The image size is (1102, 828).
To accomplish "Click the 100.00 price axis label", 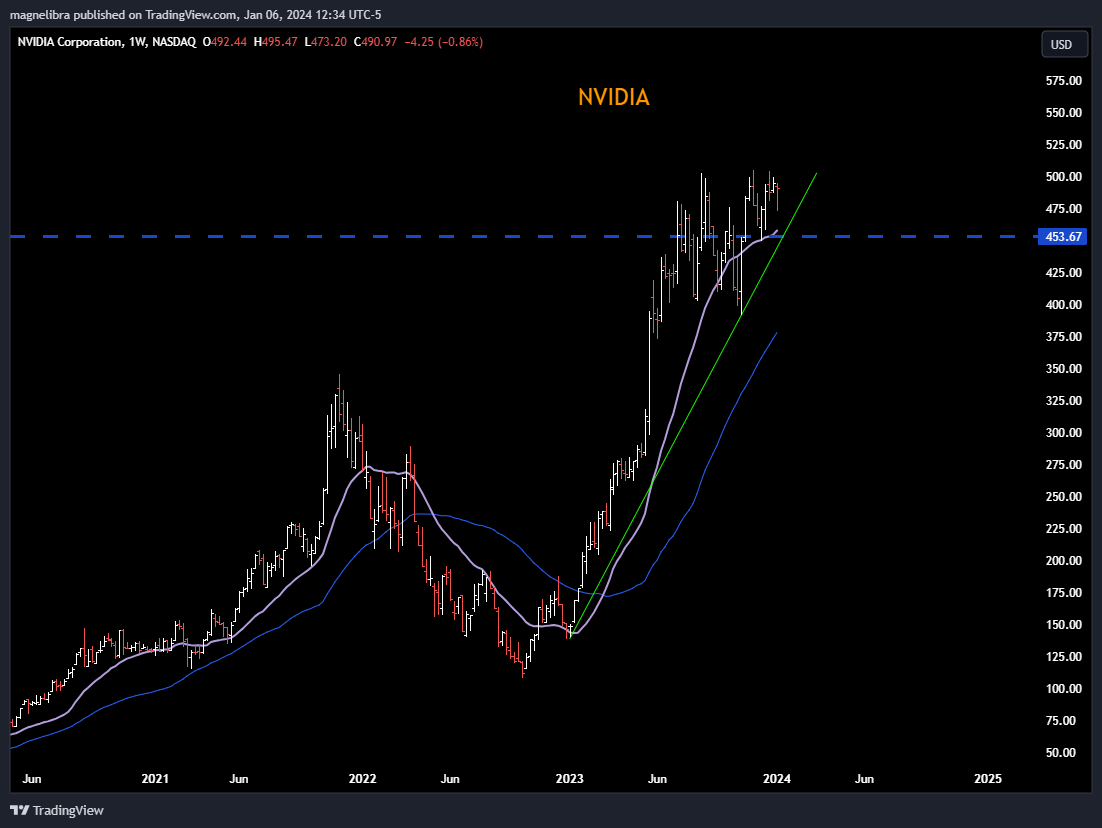I will pos(1063,688).
